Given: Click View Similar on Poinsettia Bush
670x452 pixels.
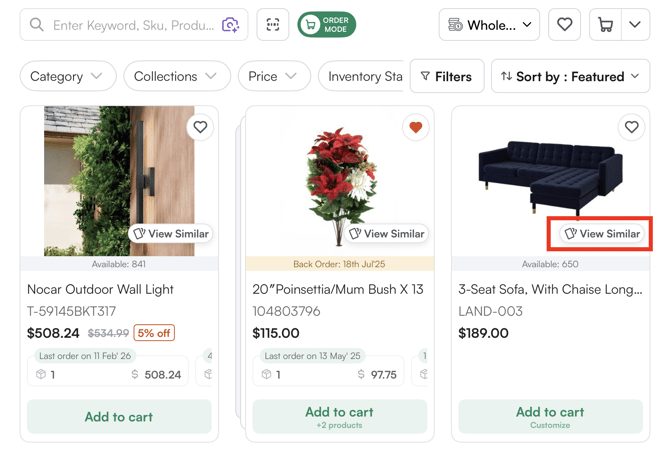Looking at the screenshot, I should [387, 234].
